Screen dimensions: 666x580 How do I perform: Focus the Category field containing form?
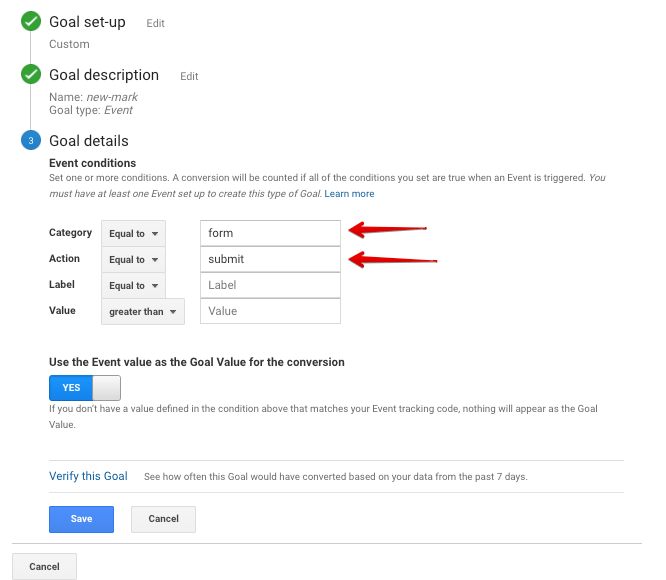[x=271, y=233]
